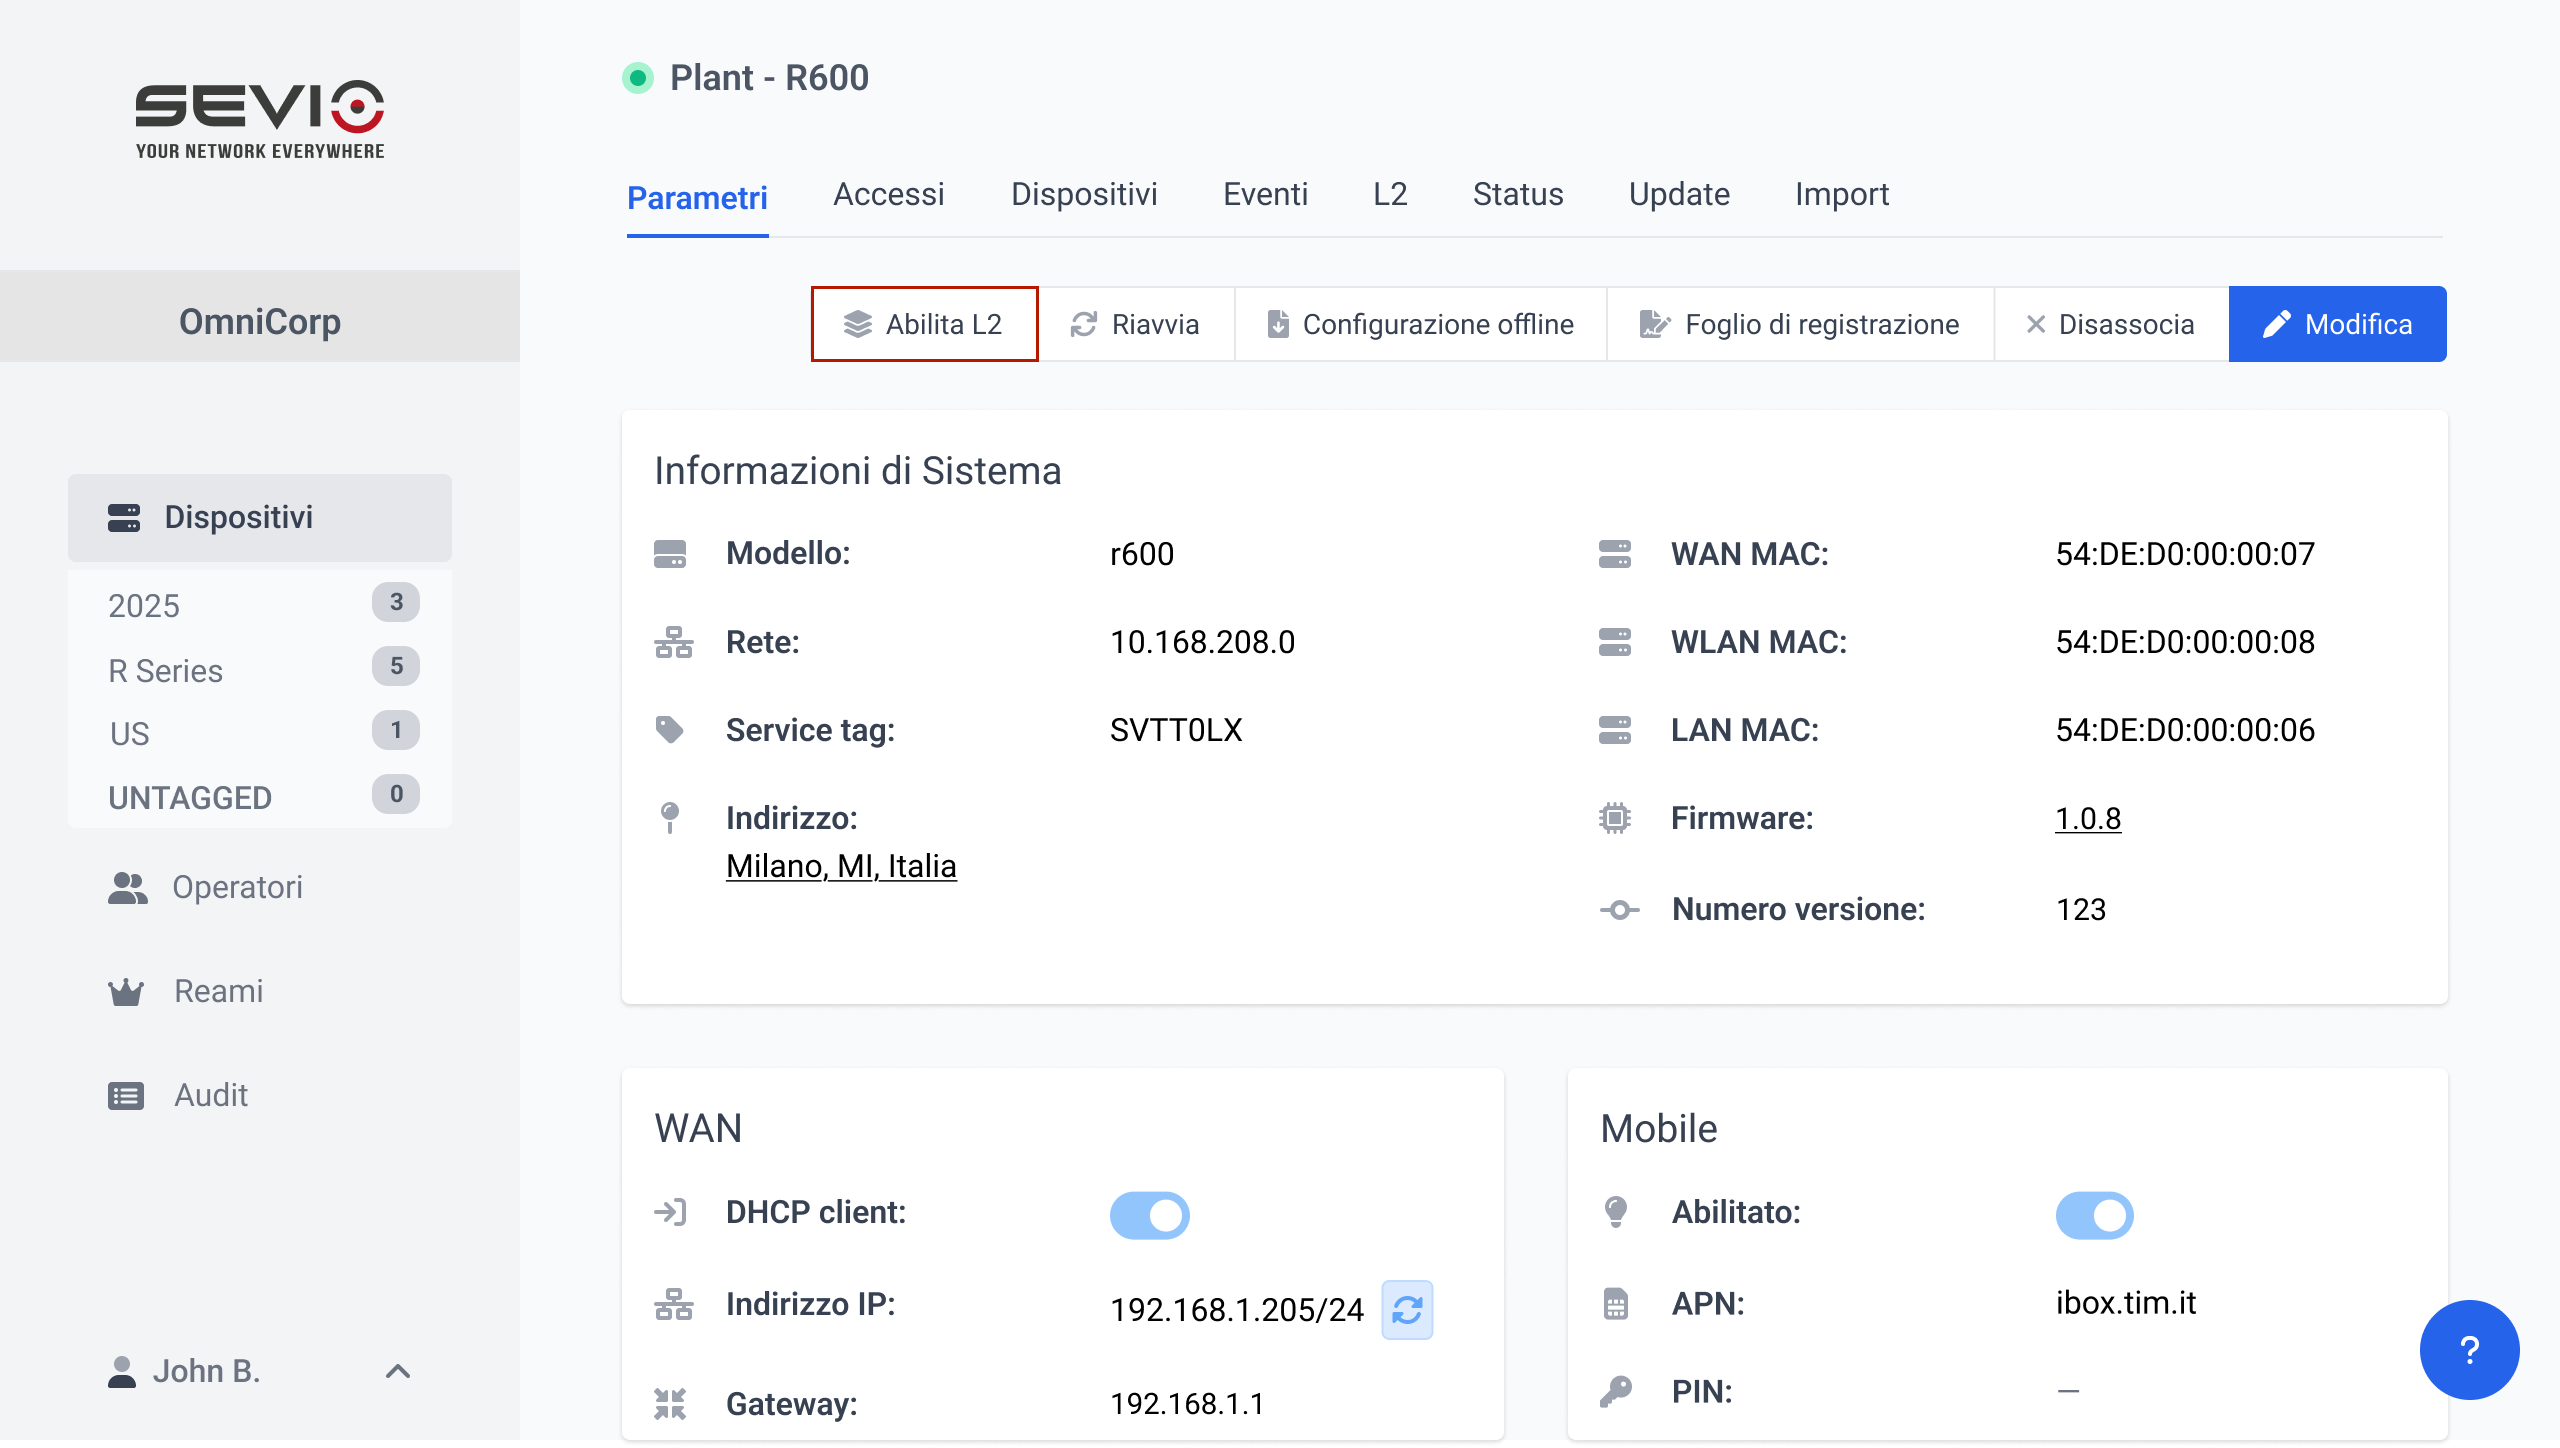Viewport: 2560px width, 1448px height.
Task: Click the Audit list icon in sidebar
Action: click(126, 1096)
